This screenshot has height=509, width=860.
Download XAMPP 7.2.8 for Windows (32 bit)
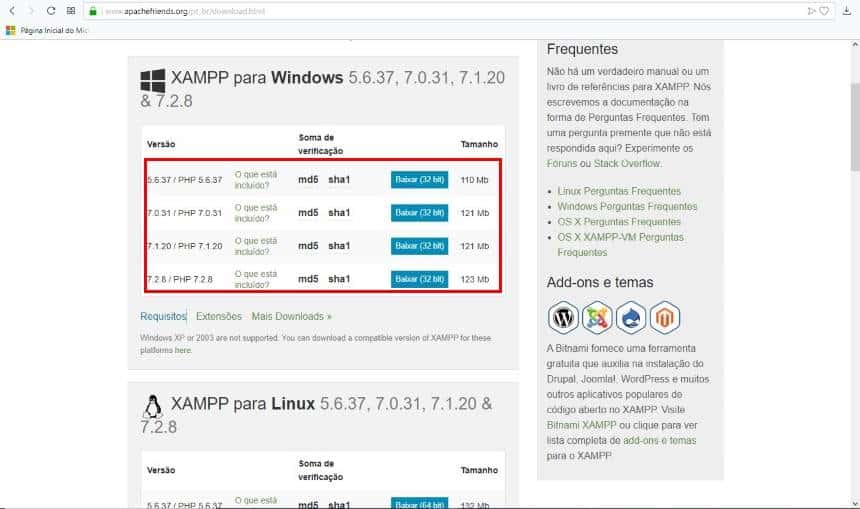pyautogui.click(x=419, y=279)
